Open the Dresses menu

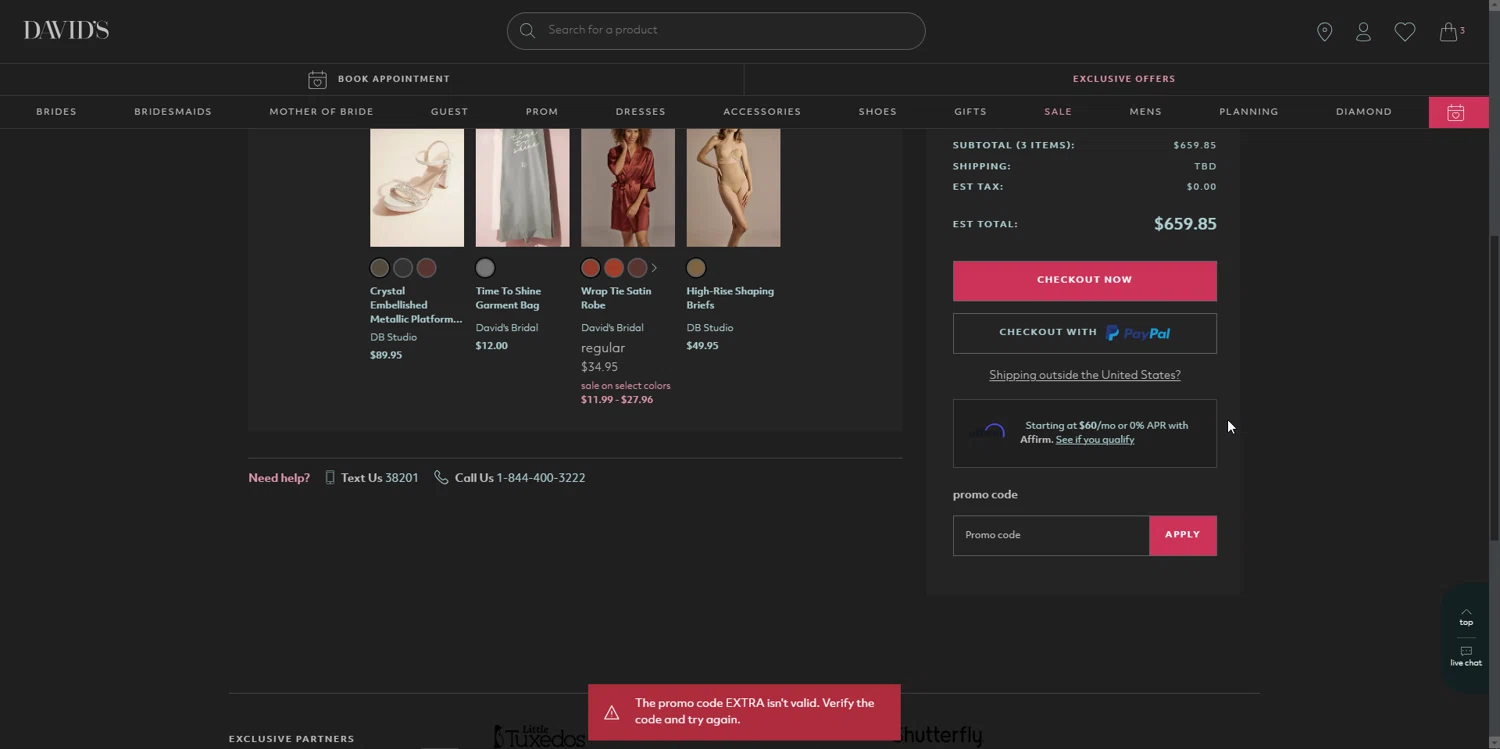[x=640, y=112]
